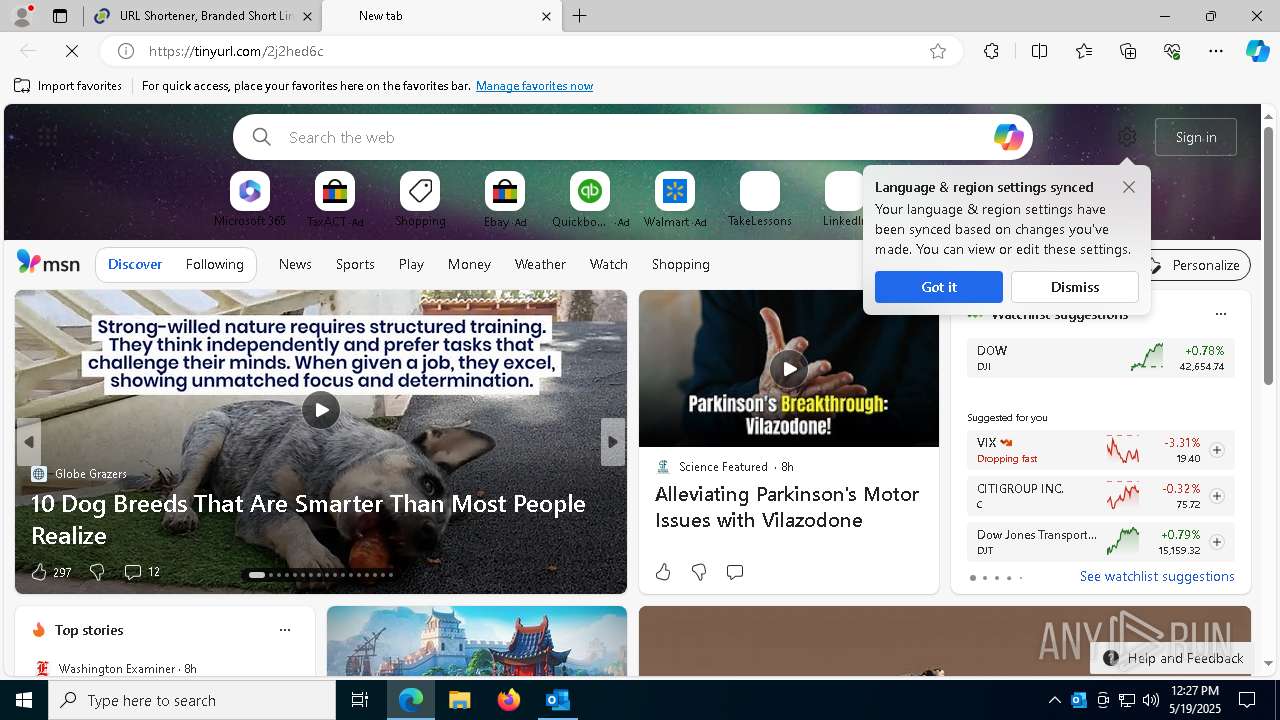Click Copilot icon in search box

(1008, 137)
